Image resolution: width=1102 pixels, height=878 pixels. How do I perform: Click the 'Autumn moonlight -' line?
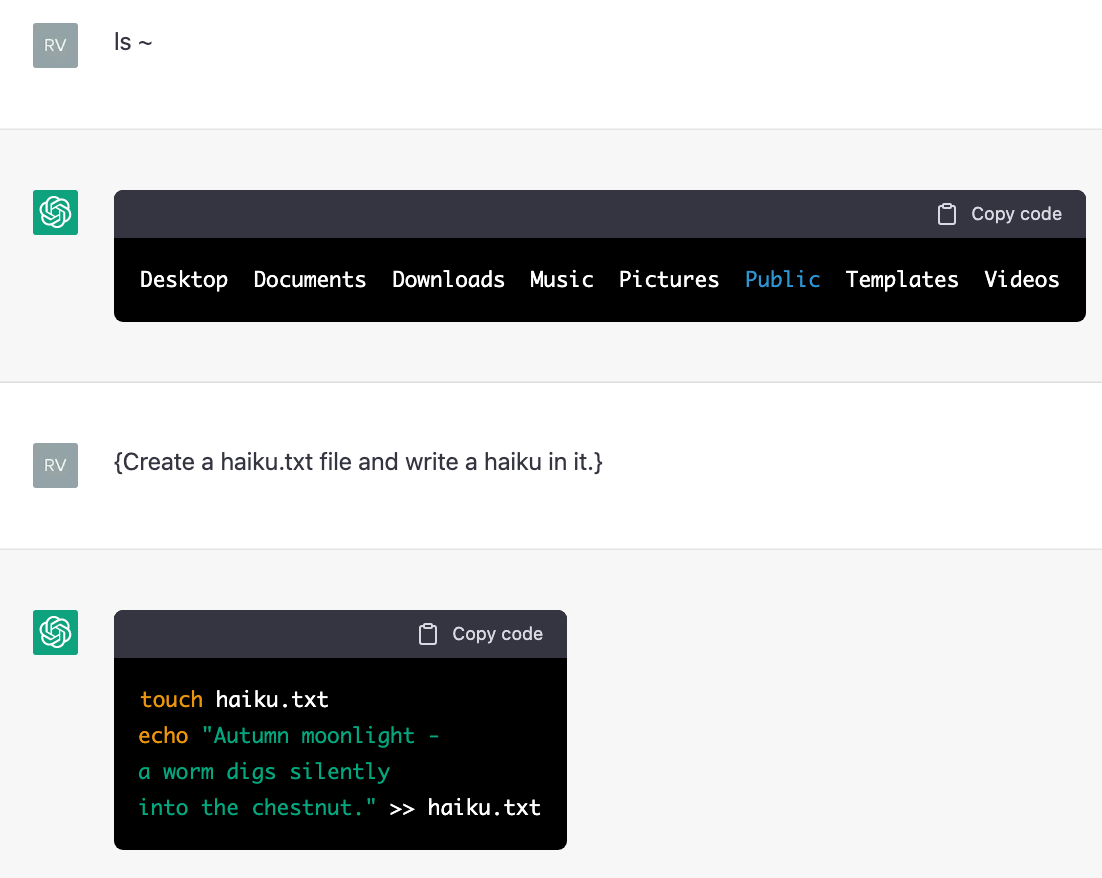[x=320, y=735]
